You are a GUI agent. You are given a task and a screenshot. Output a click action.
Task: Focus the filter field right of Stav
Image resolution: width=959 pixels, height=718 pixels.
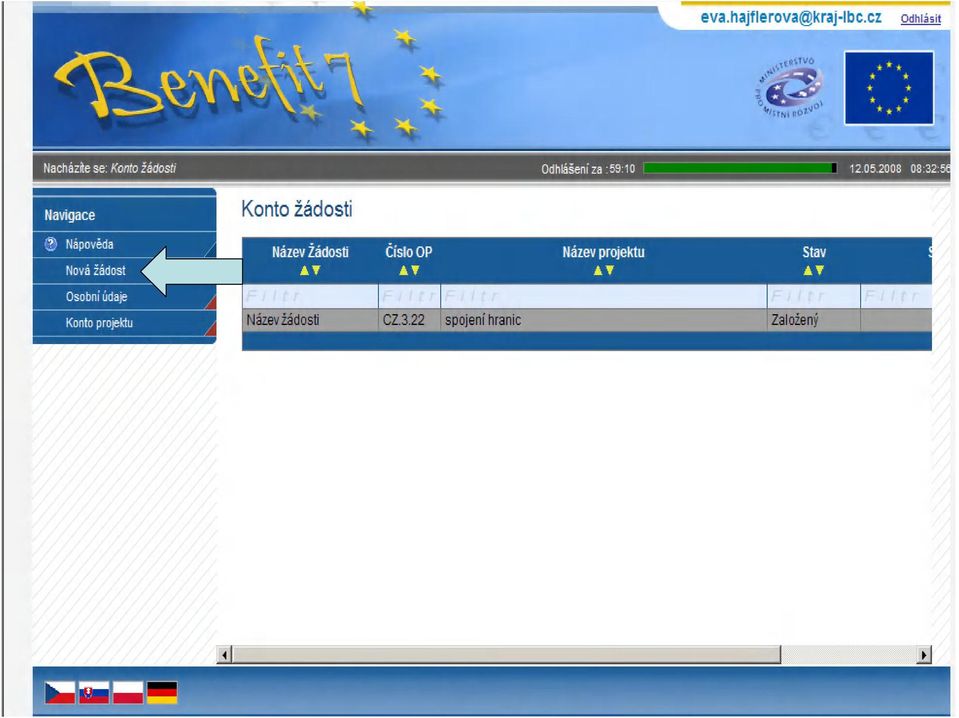(896, 297)
